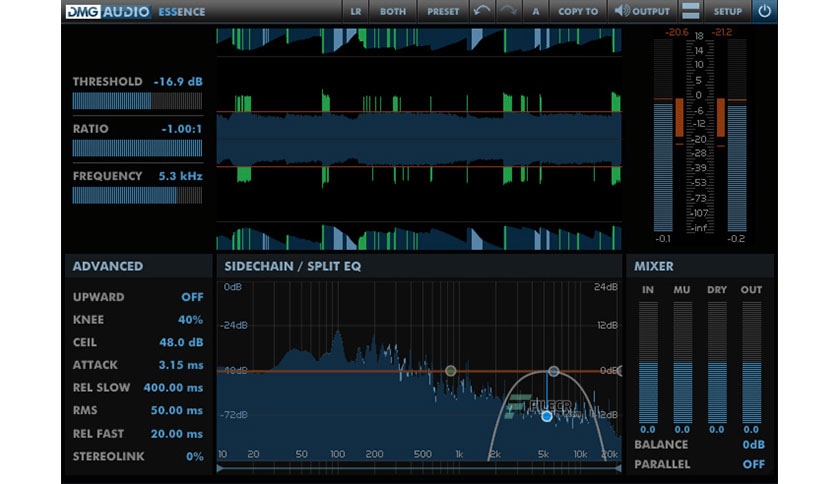This screenshot has width=836, height=484.
Task: Click the Attack 3.15 ms value field
Action: [x=181, y=365]
